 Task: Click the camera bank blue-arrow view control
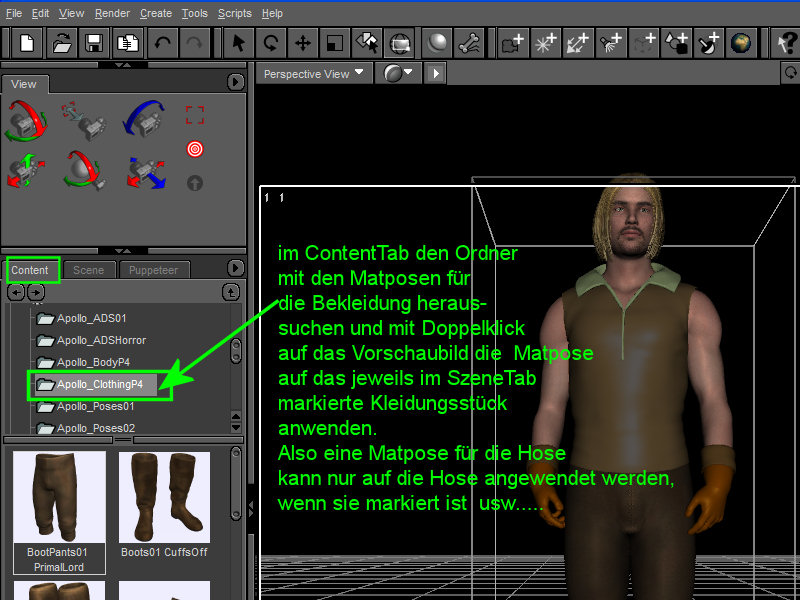click(144, 118)
